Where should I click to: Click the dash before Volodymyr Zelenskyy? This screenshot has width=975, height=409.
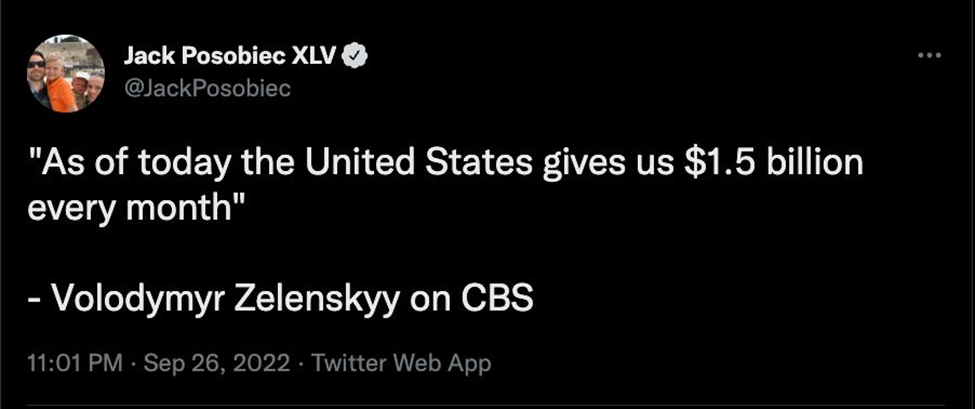click(34, 298)
